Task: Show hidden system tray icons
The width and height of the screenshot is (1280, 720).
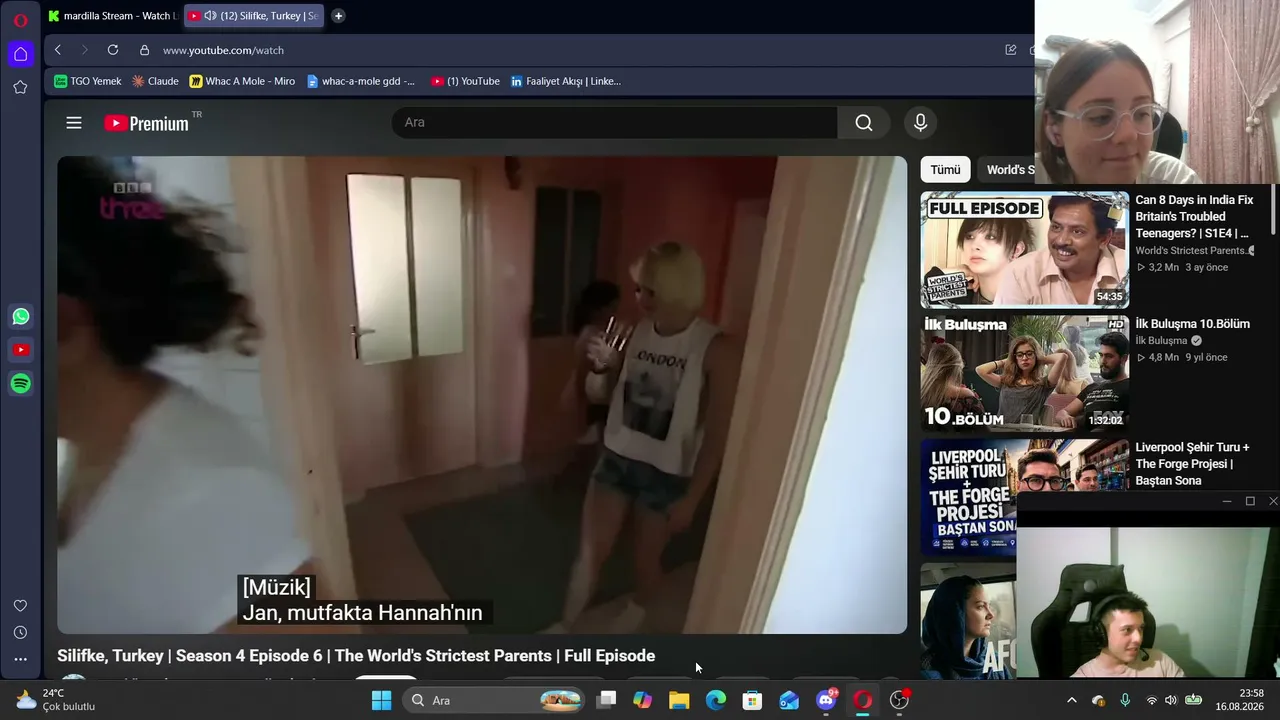Action: [x=1072, y=700]
